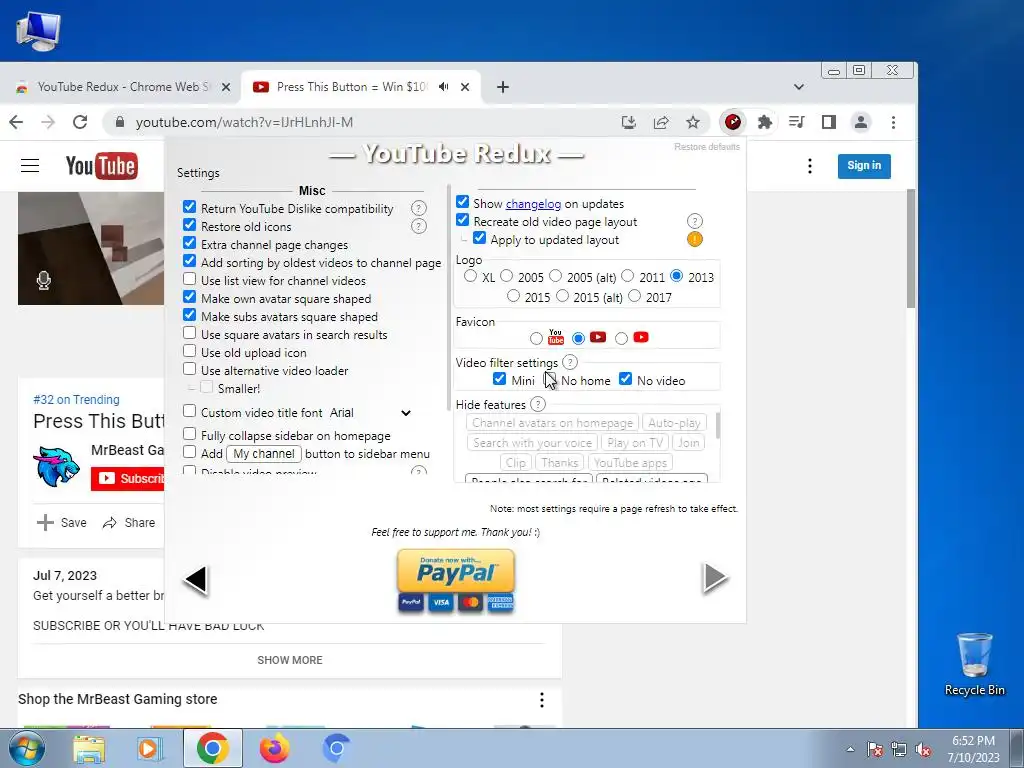Toggle Chrome side panel icon
Image resolution: width=1024 pixels, height=768 pixels.
[829, 122]
